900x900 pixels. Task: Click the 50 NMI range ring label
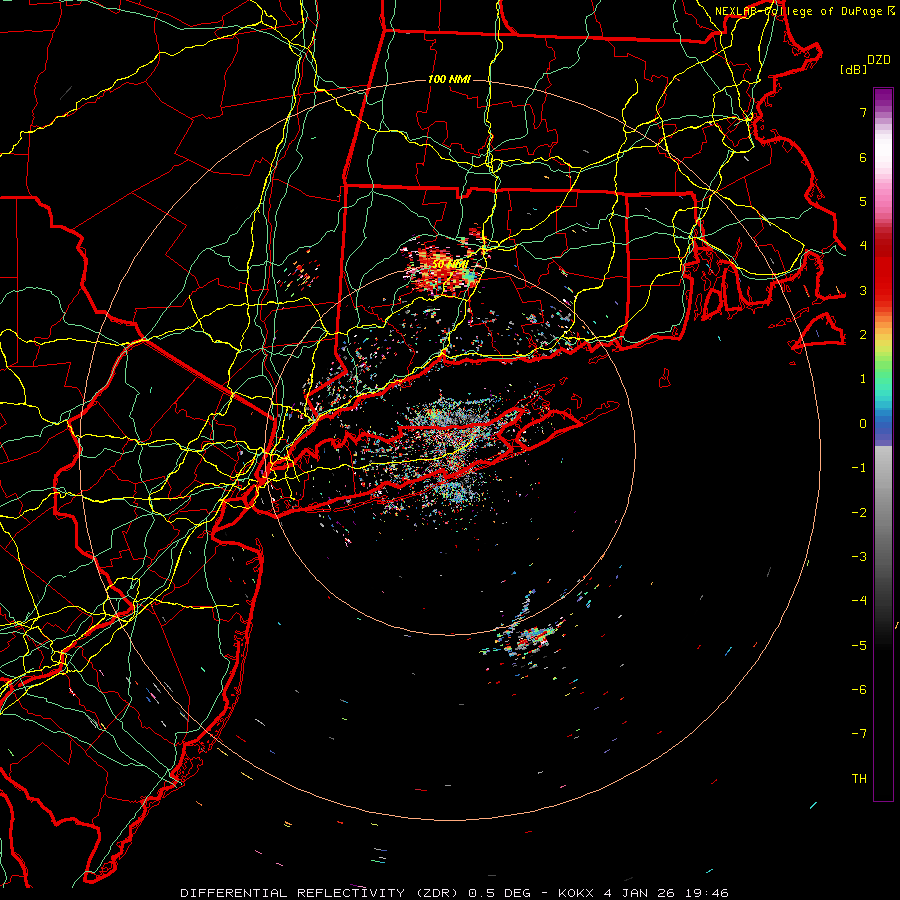click(450, 265)
